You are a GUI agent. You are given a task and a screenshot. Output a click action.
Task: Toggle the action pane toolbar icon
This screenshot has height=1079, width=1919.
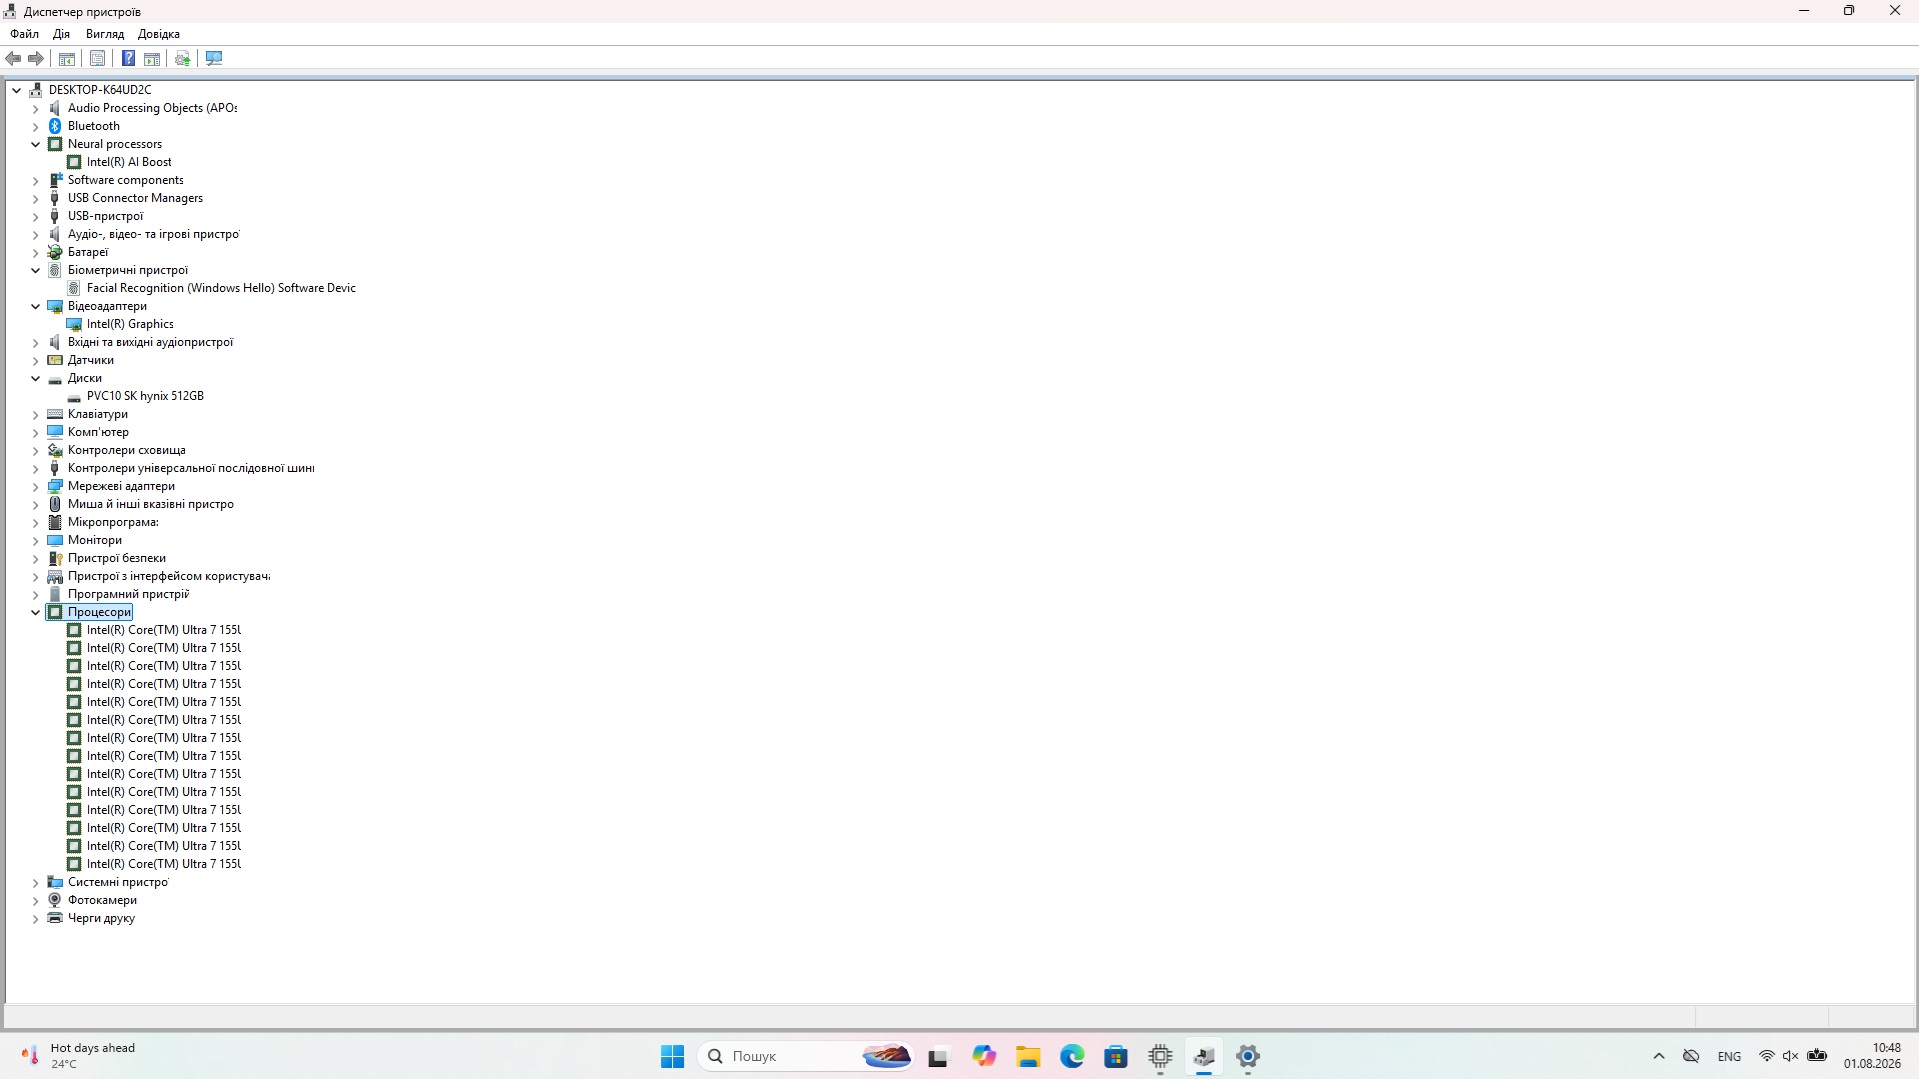tap(152, 59)
